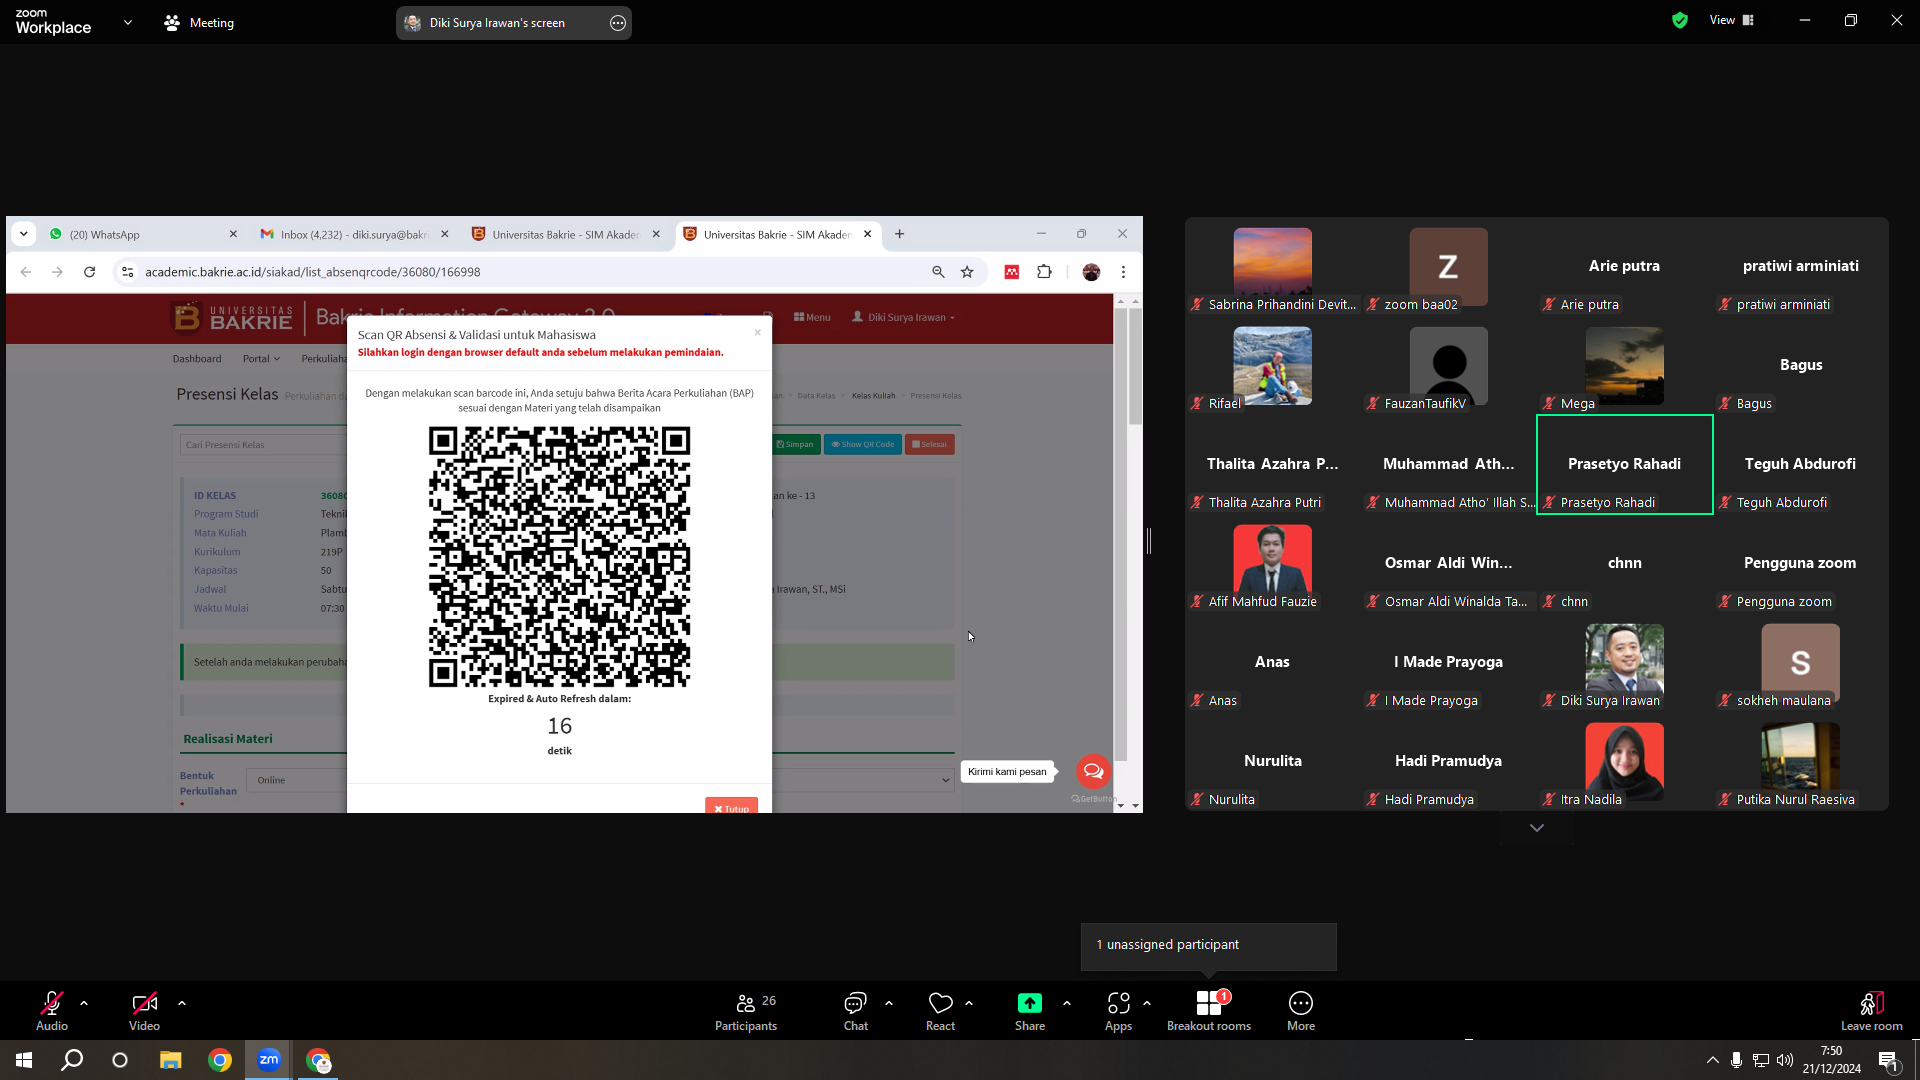Click the Cari Presensi Kelas search field
Screen dimensions: 1920x1080
coord(264,444)
